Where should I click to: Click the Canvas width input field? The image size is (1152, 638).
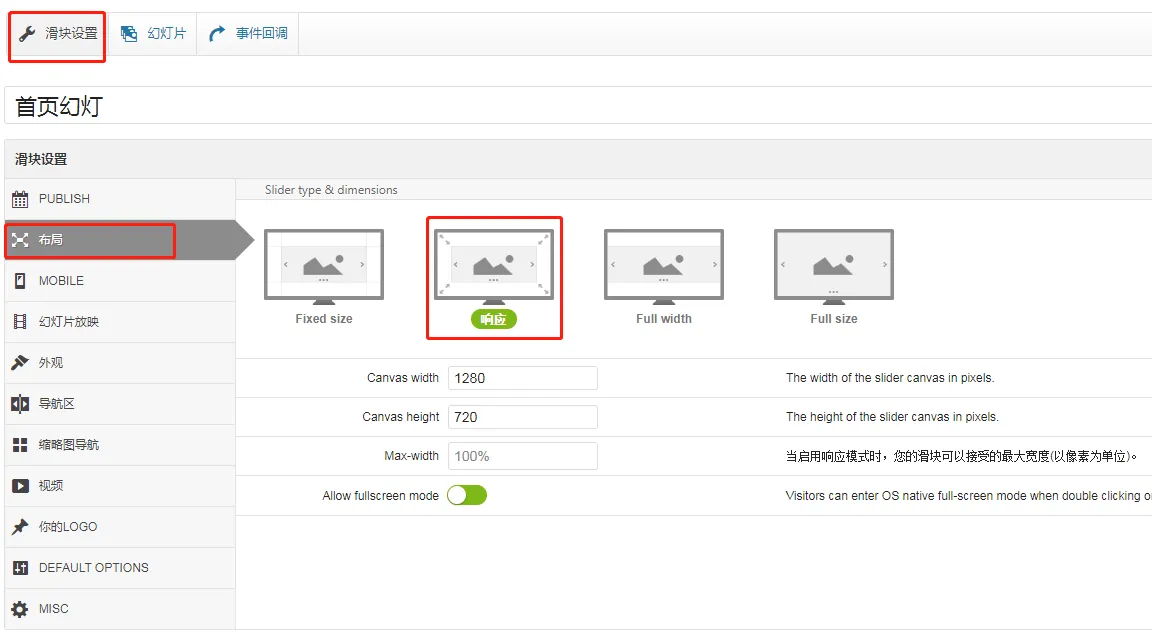click(522, 378)
